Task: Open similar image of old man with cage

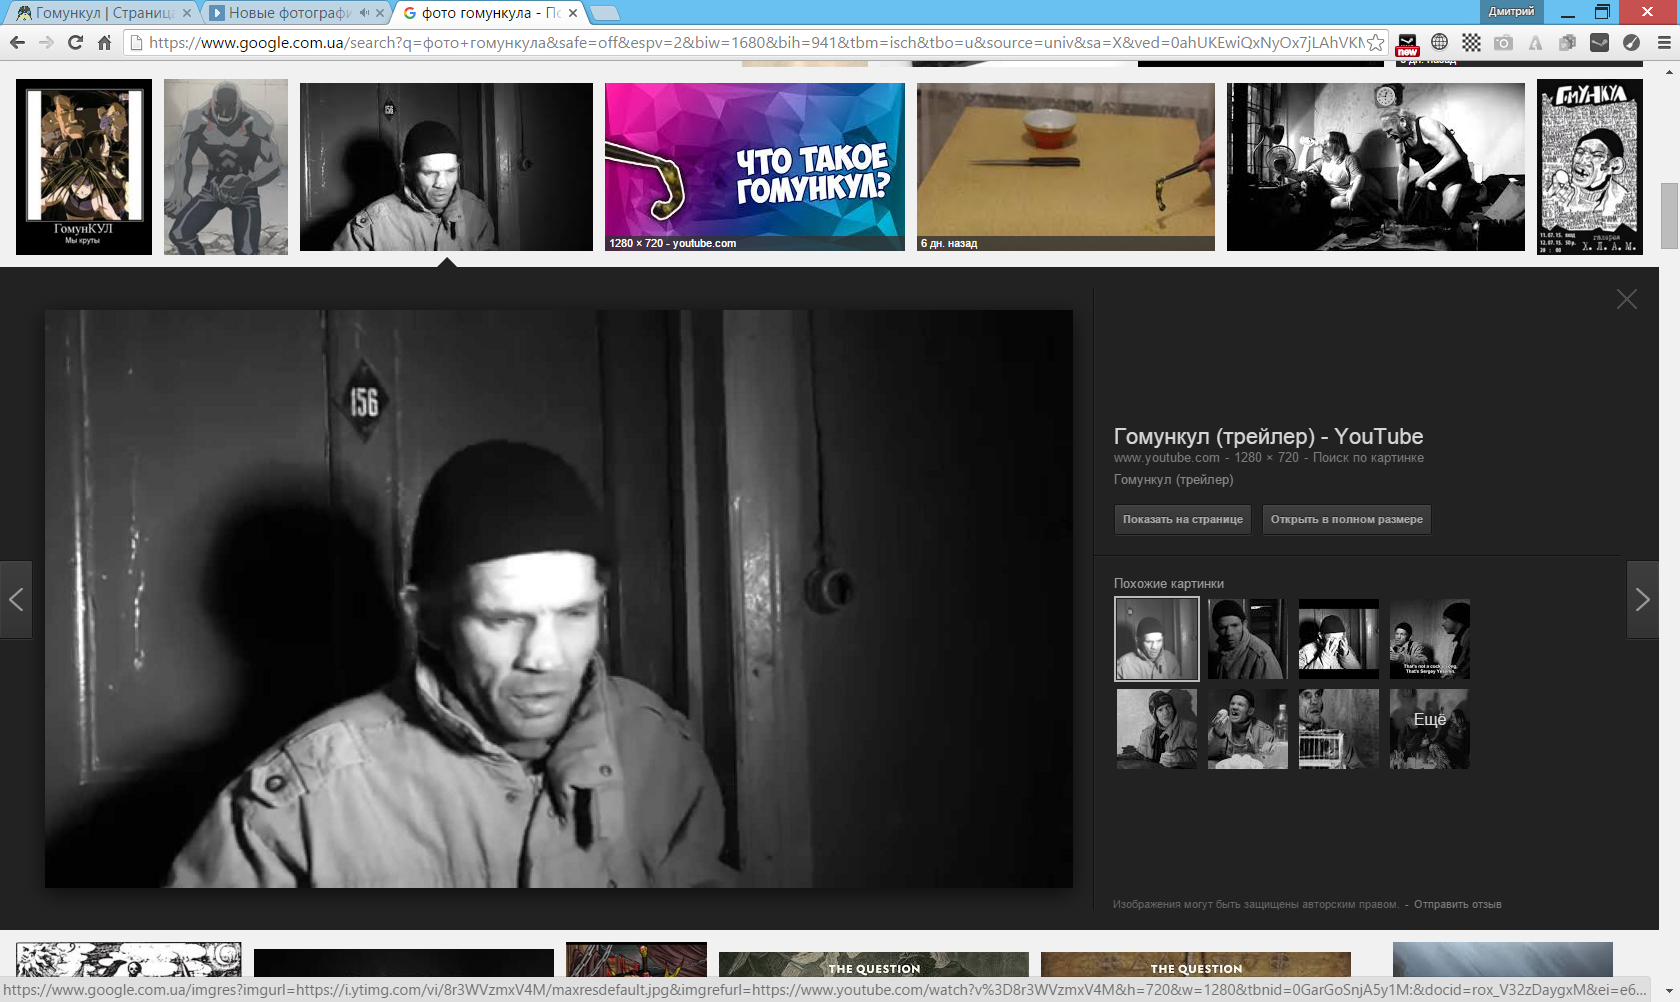Action: click(x=1339, y=728)
